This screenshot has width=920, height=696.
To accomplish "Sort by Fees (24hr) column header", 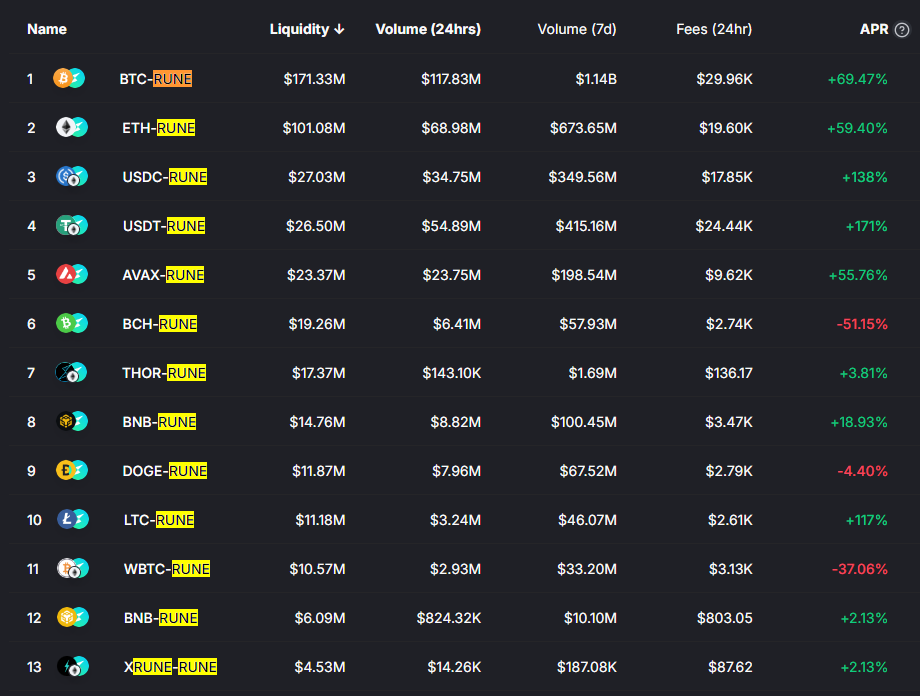I will pos(713,29).
